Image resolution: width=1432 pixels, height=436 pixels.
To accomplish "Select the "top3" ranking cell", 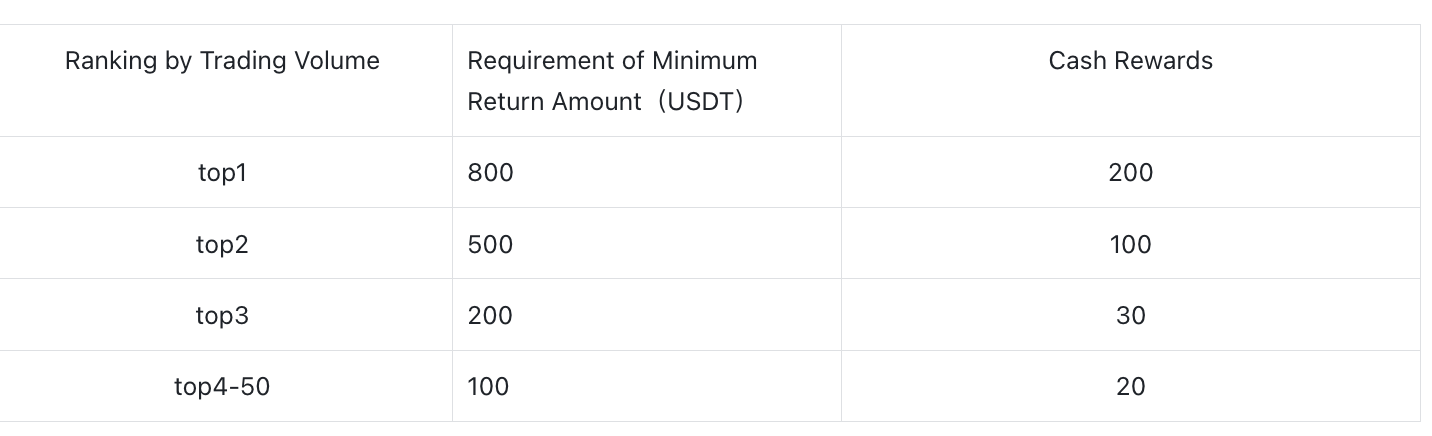I will pyautogui.click(x=222, y=316).
